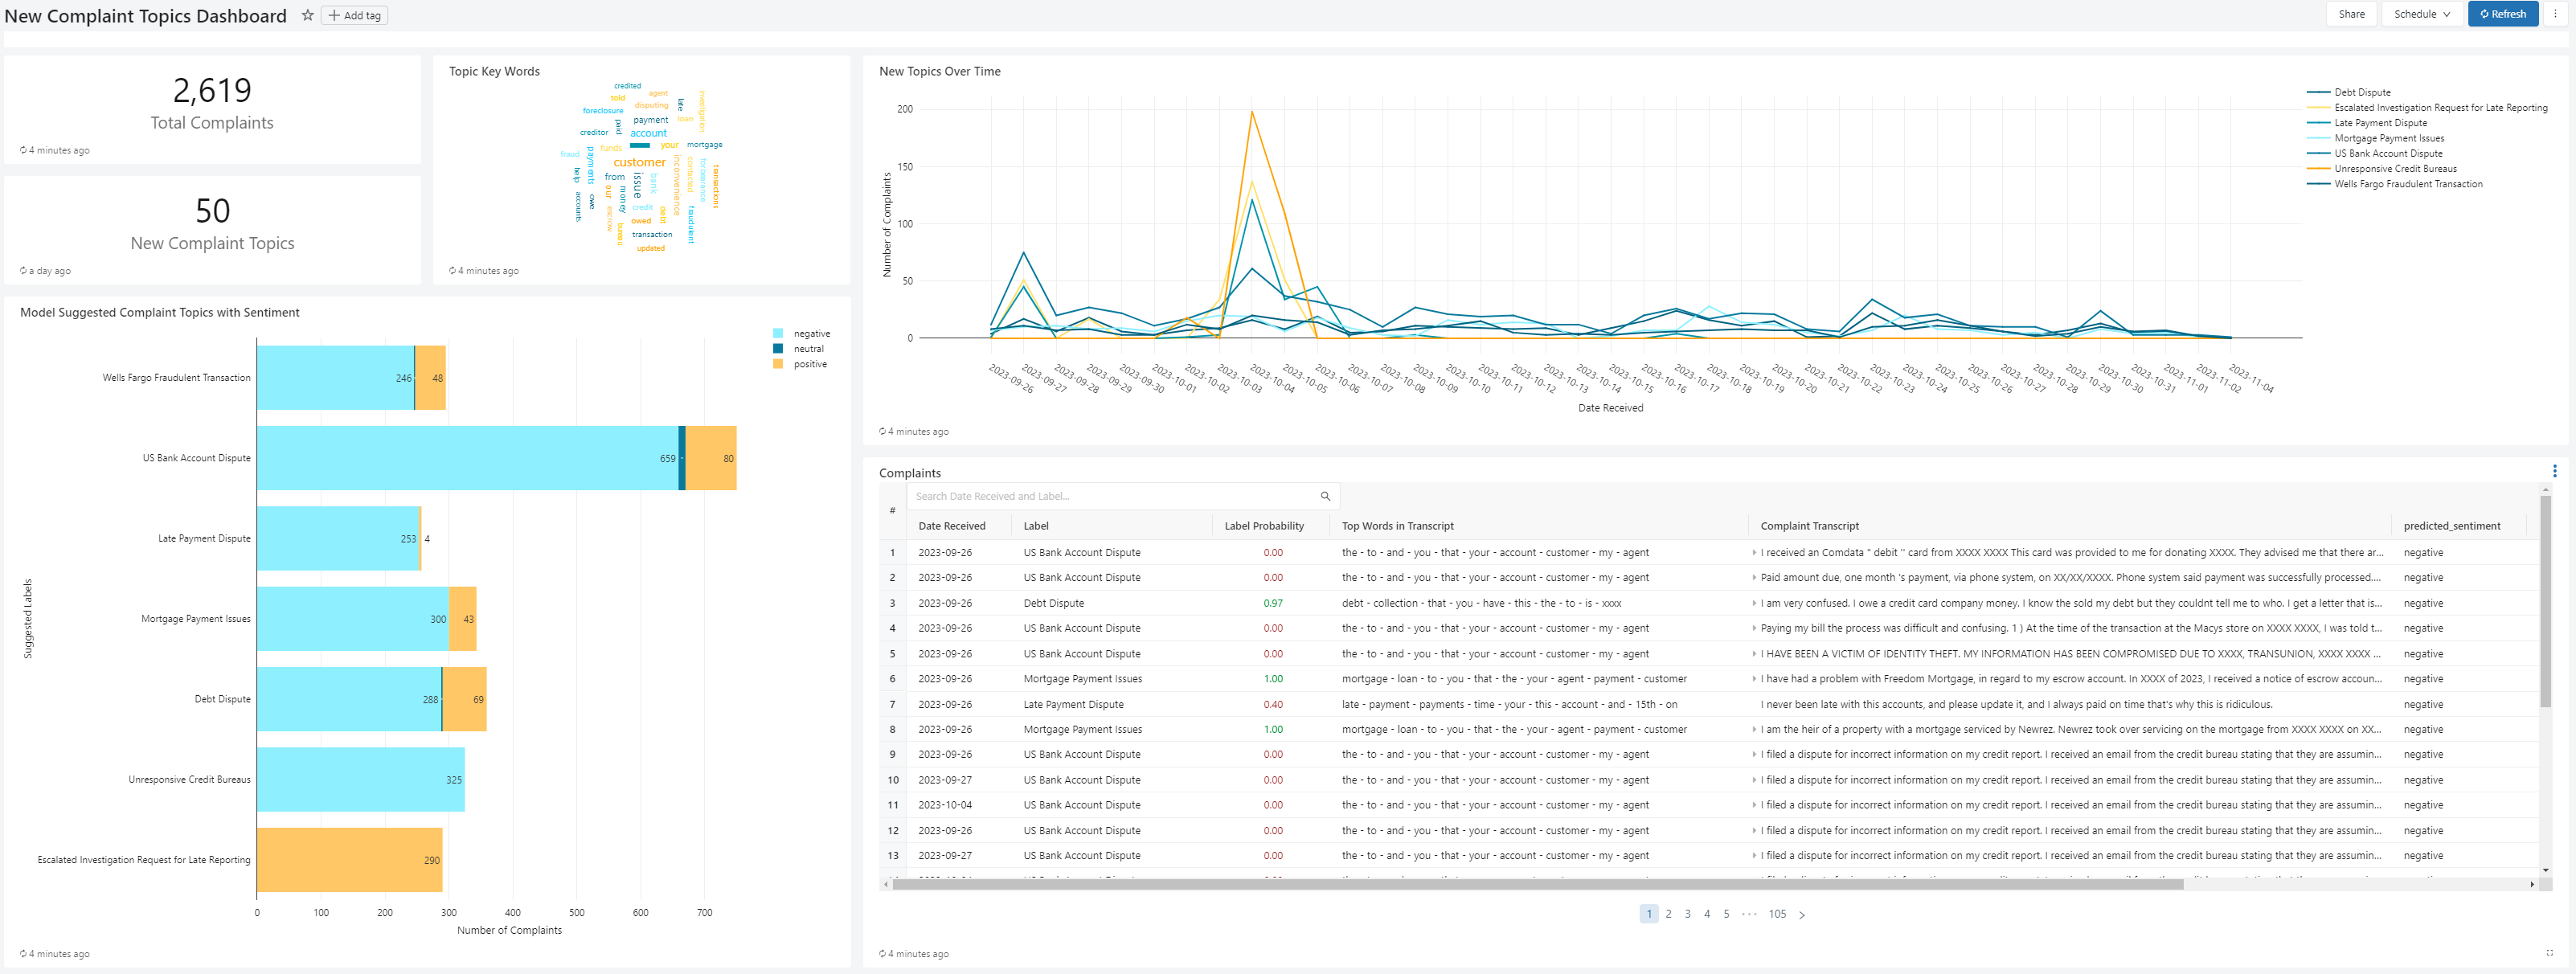This screenshot has height=974, width=2576.
Task: Star the dashboard as favorite
Action: click(308, 15)
